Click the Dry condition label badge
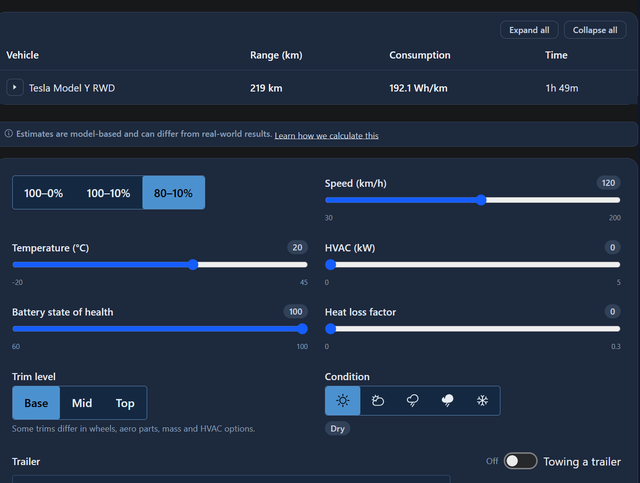 pyautogui.click(x=338, y=429)
